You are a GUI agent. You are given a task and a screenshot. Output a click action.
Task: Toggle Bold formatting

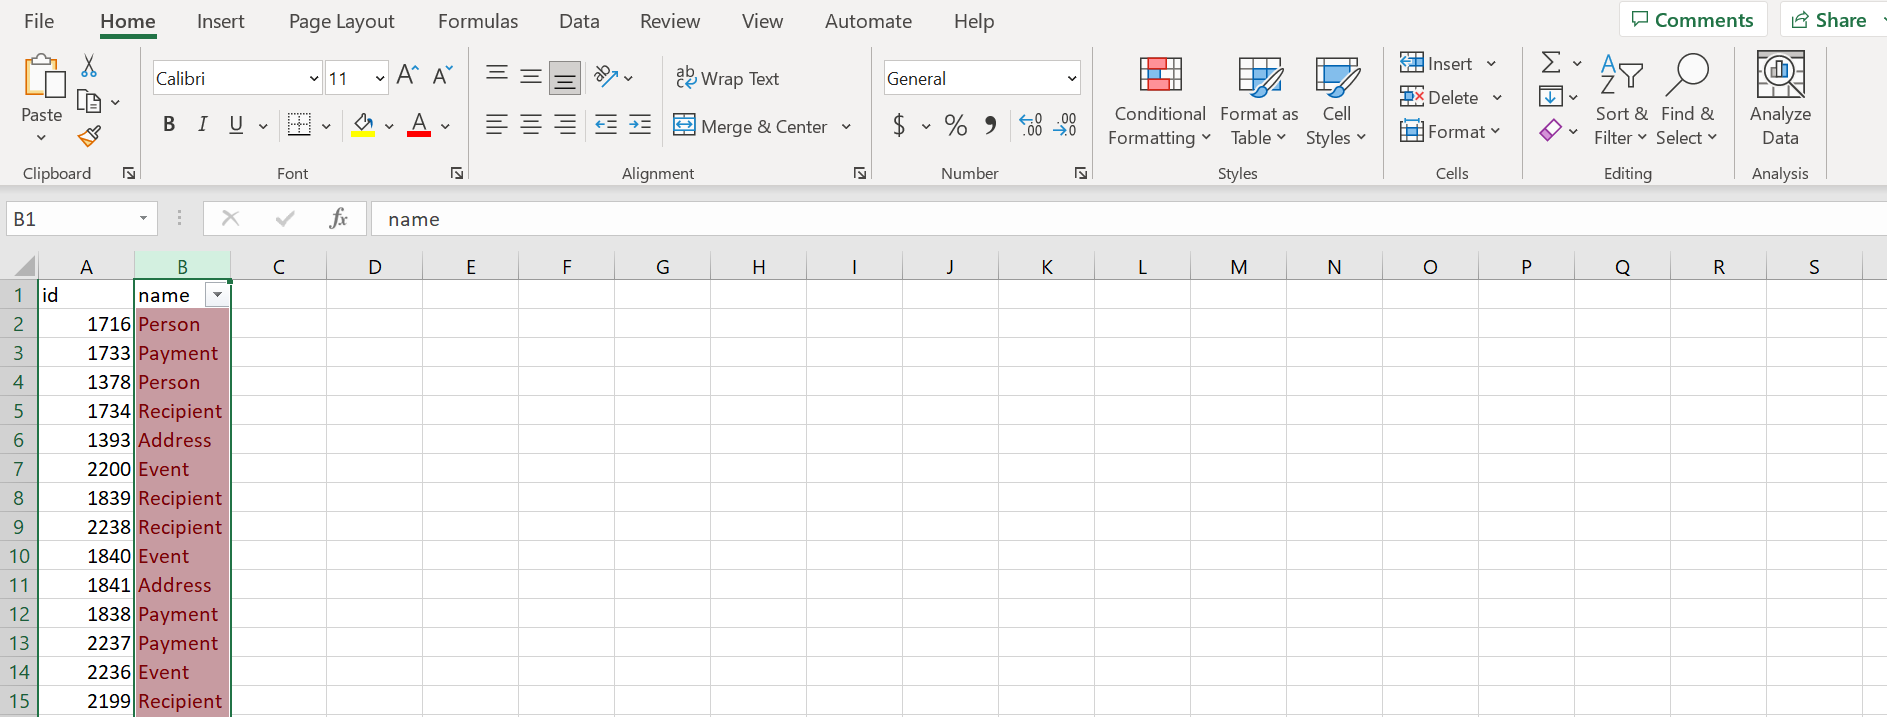[x=169, y=125]
